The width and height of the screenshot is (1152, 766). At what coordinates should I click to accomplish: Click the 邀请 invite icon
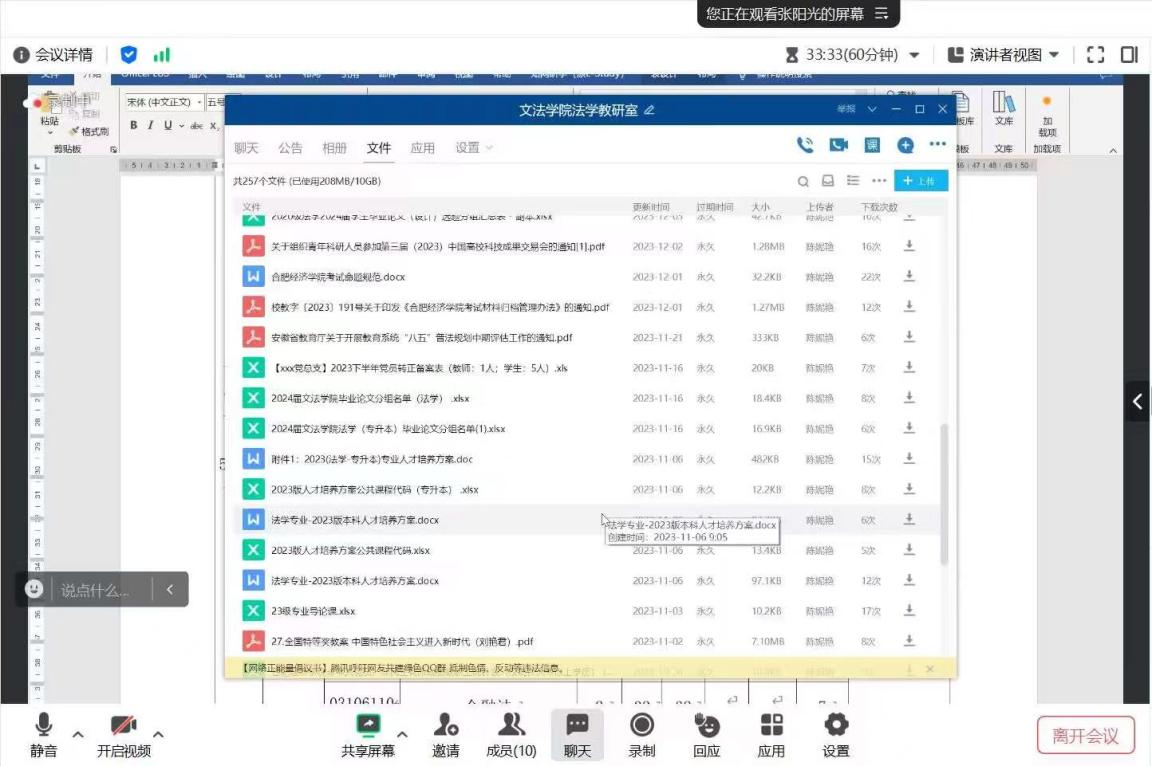point(446,734)
